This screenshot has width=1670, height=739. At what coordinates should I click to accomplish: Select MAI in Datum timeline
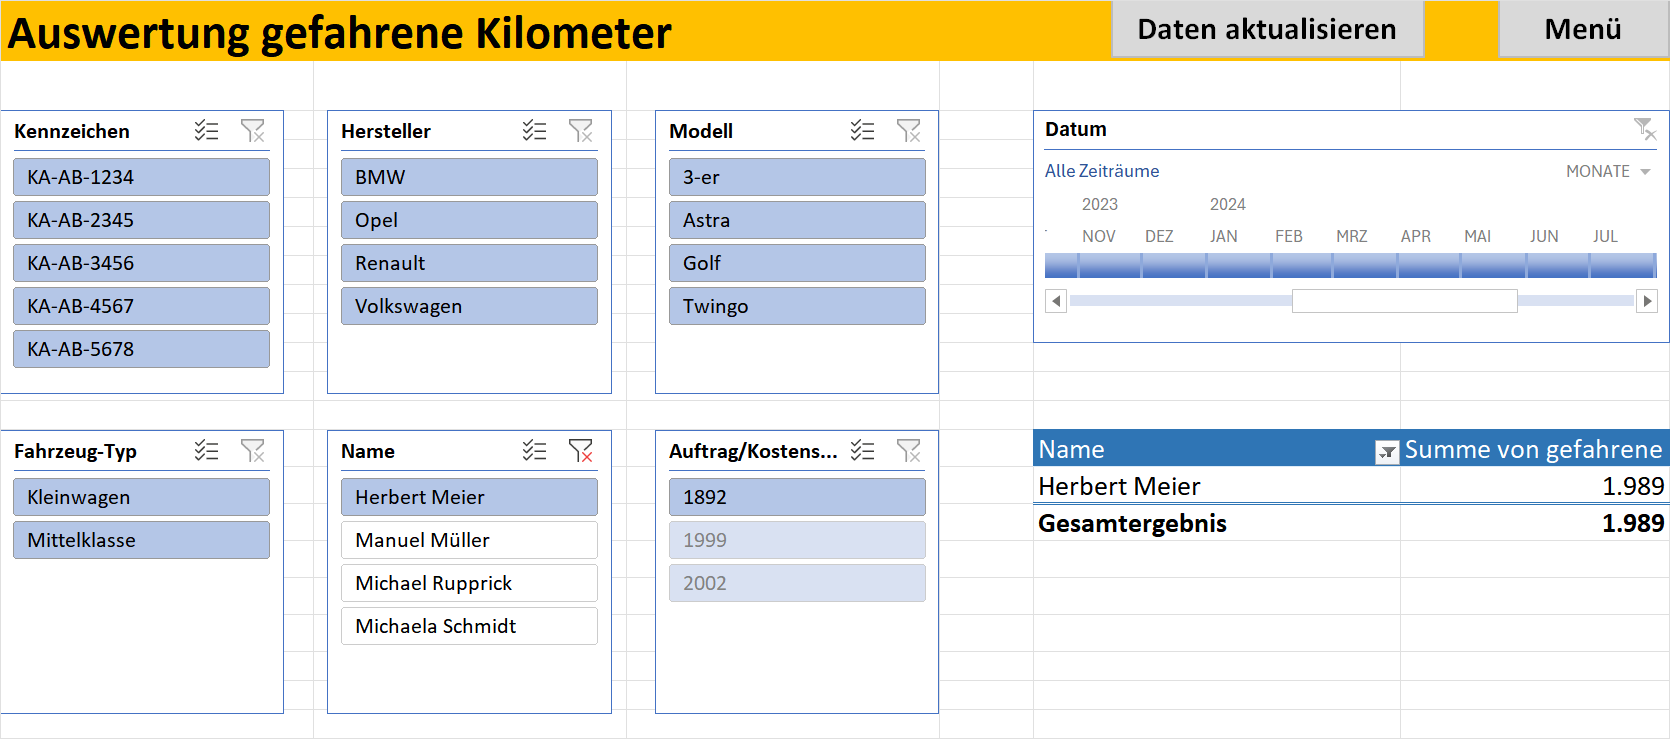coord(1492,265)
